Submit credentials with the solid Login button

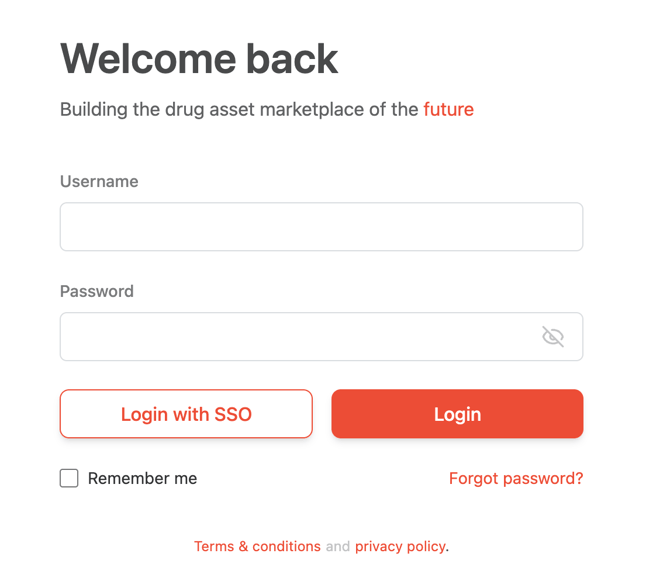point(457,414)
